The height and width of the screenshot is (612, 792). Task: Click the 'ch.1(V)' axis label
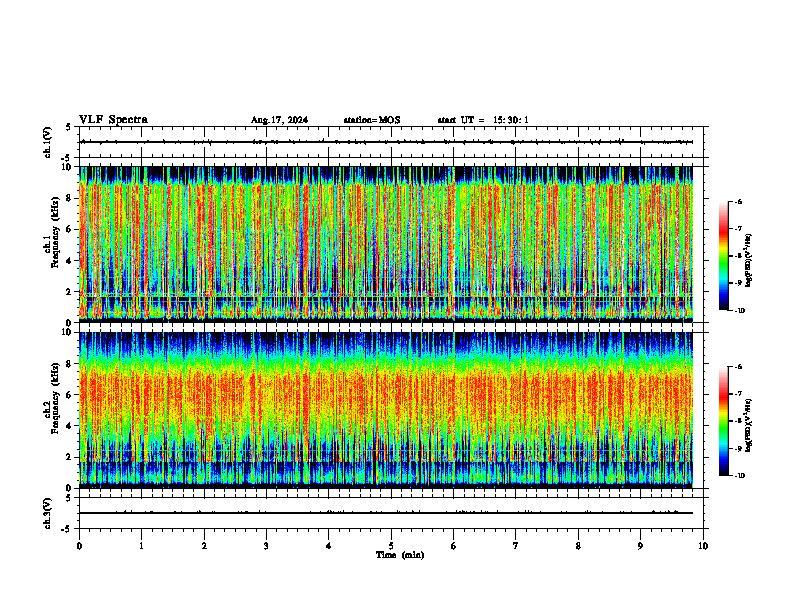[x=48, y=142]
